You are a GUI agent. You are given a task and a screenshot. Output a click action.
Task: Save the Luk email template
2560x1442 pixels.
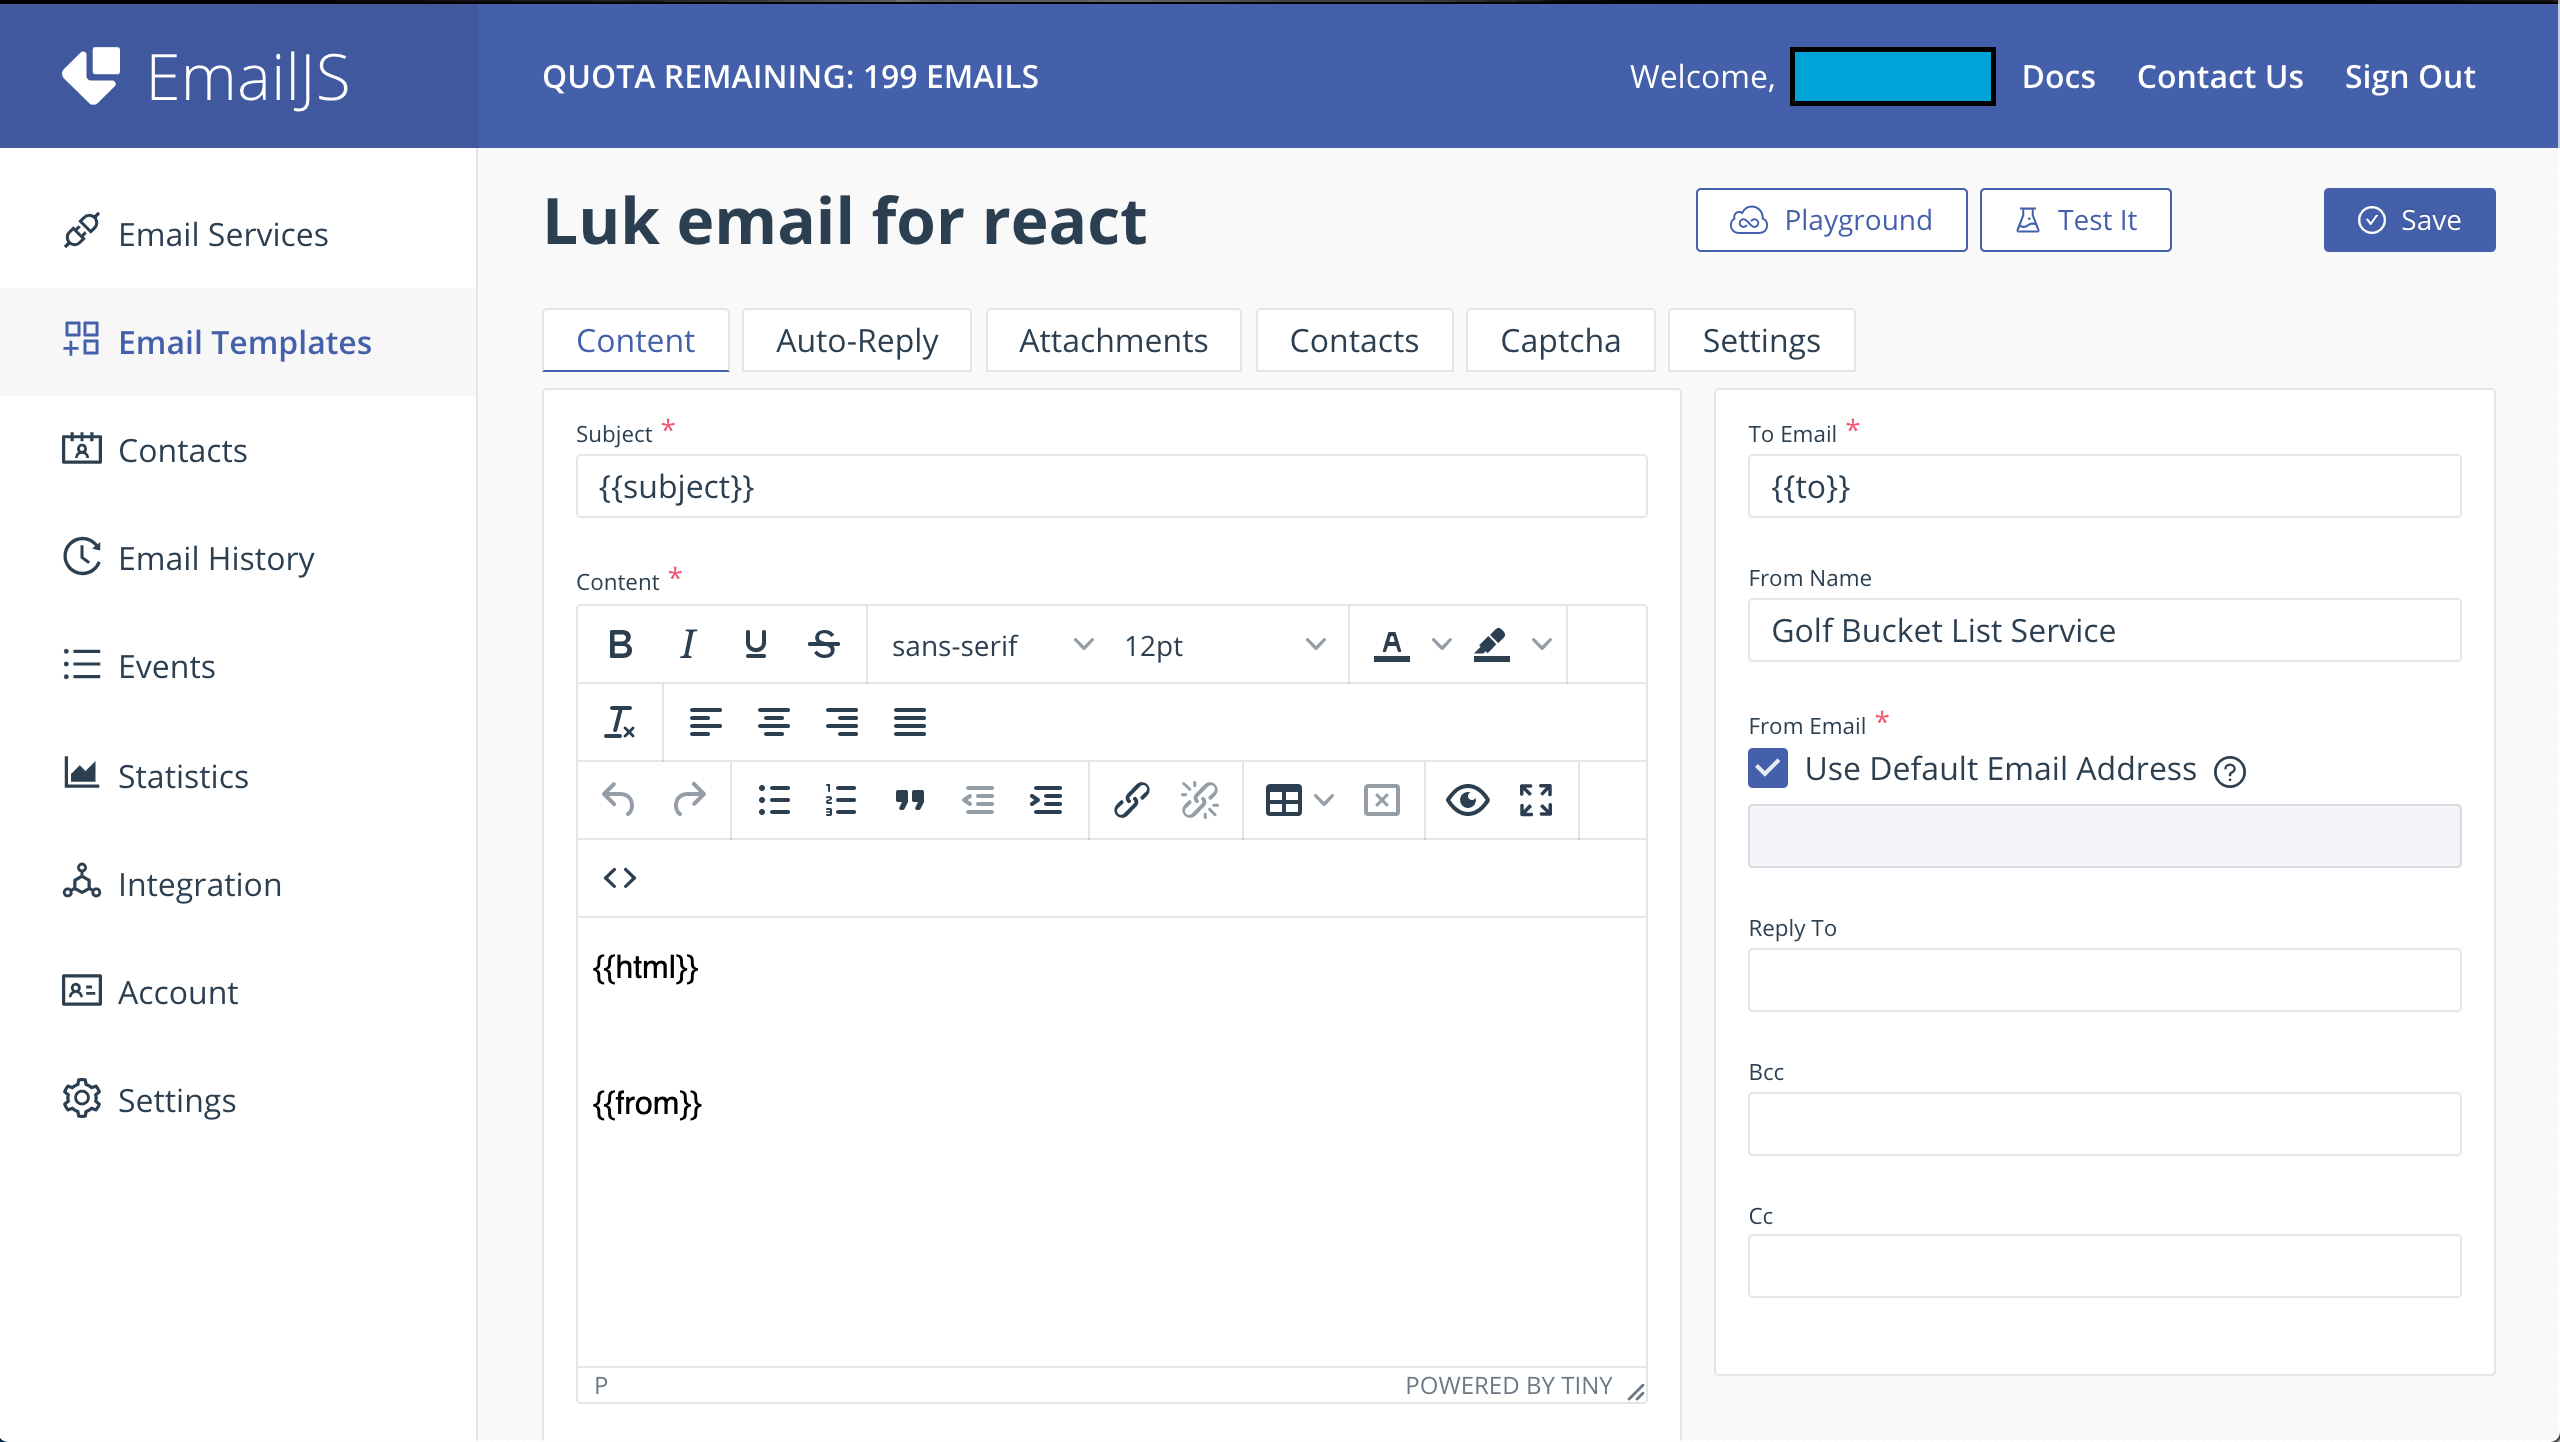click(2407, 219)
